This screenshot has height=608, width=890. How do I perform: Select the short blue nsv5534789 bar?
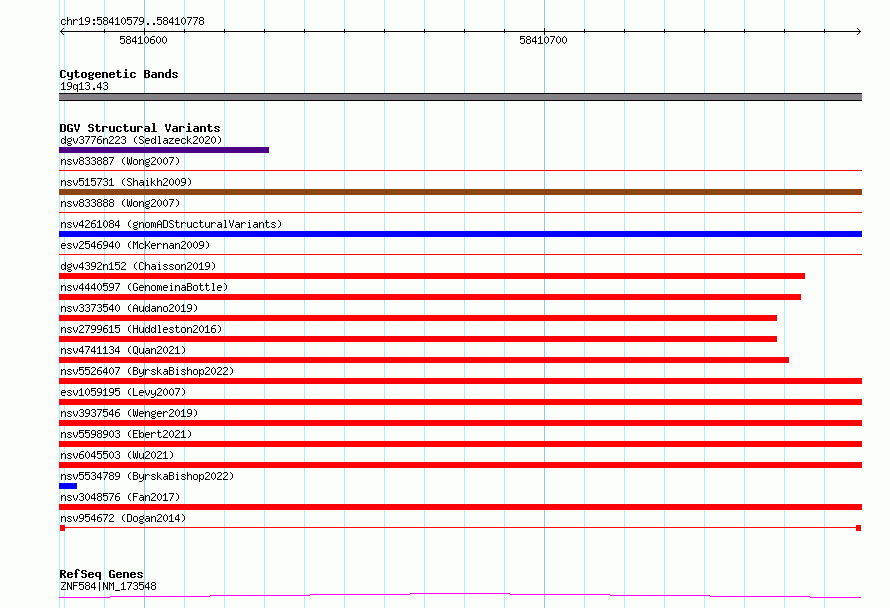click(68, 486)
